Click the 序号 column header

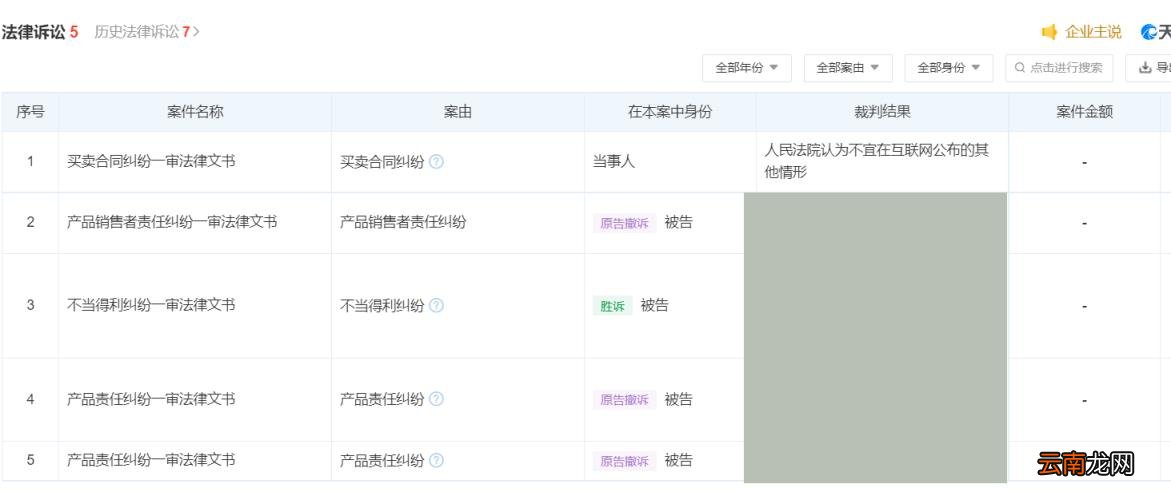coord(31,112)
